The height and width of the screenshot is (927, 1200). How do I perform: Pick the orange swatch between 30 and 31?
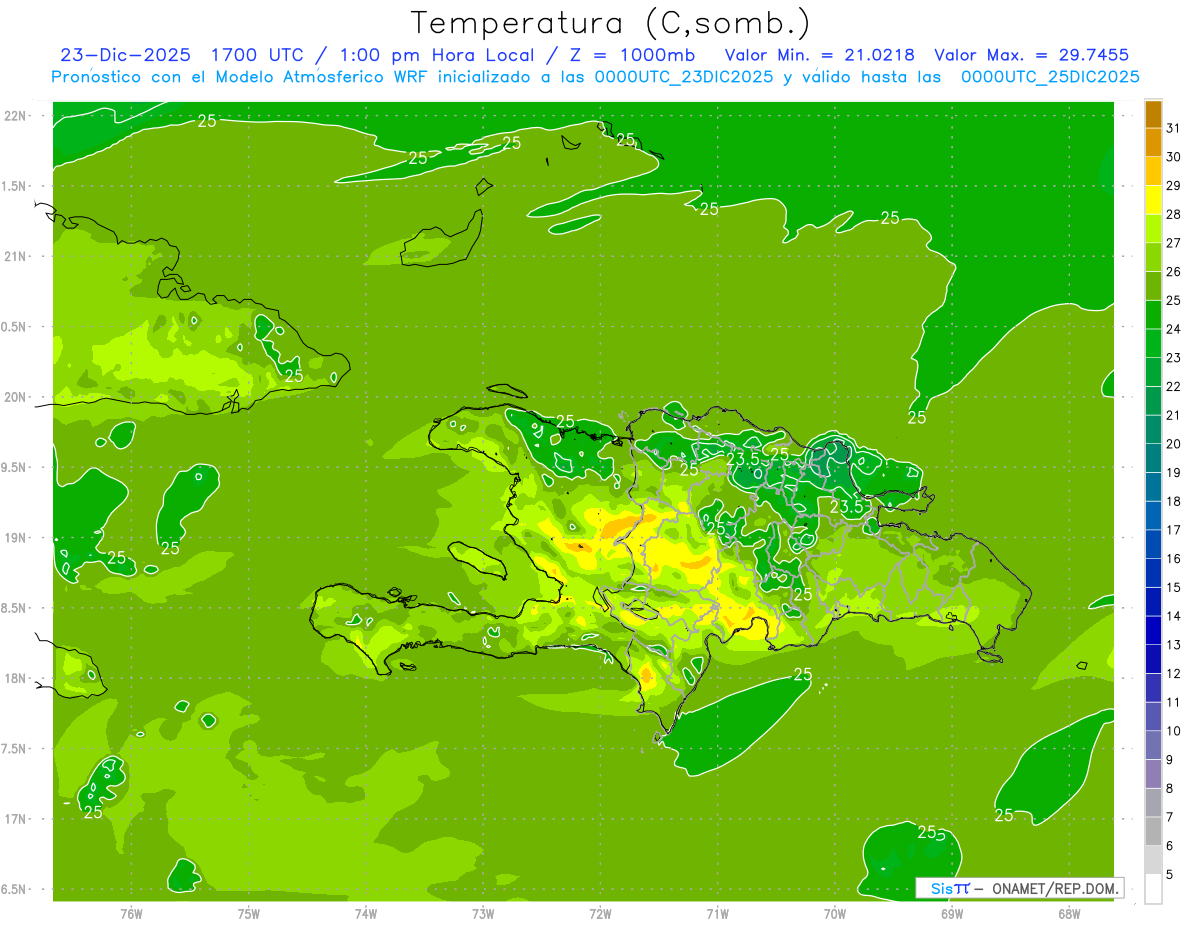click(x=1154, y=142)
